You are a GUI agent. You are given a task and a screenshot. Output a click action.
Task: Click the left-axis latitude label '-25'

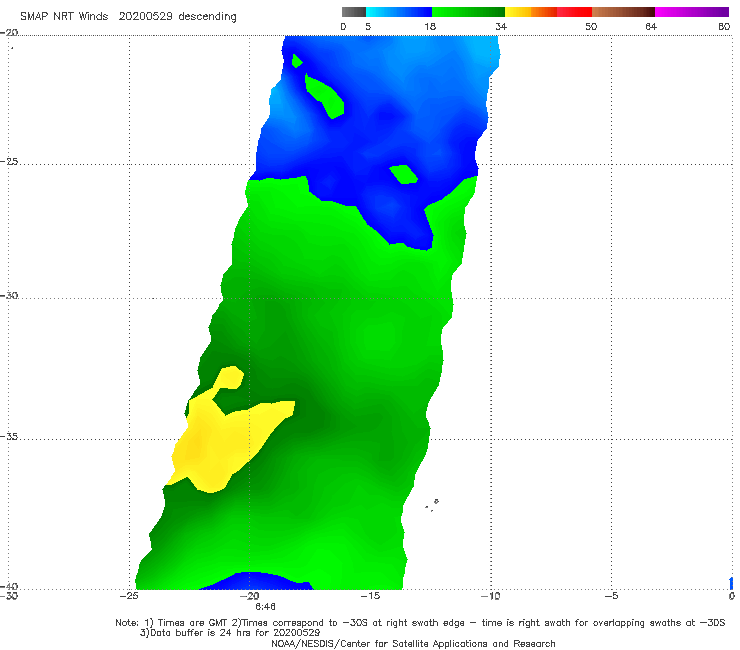click(x=9, y=162)
